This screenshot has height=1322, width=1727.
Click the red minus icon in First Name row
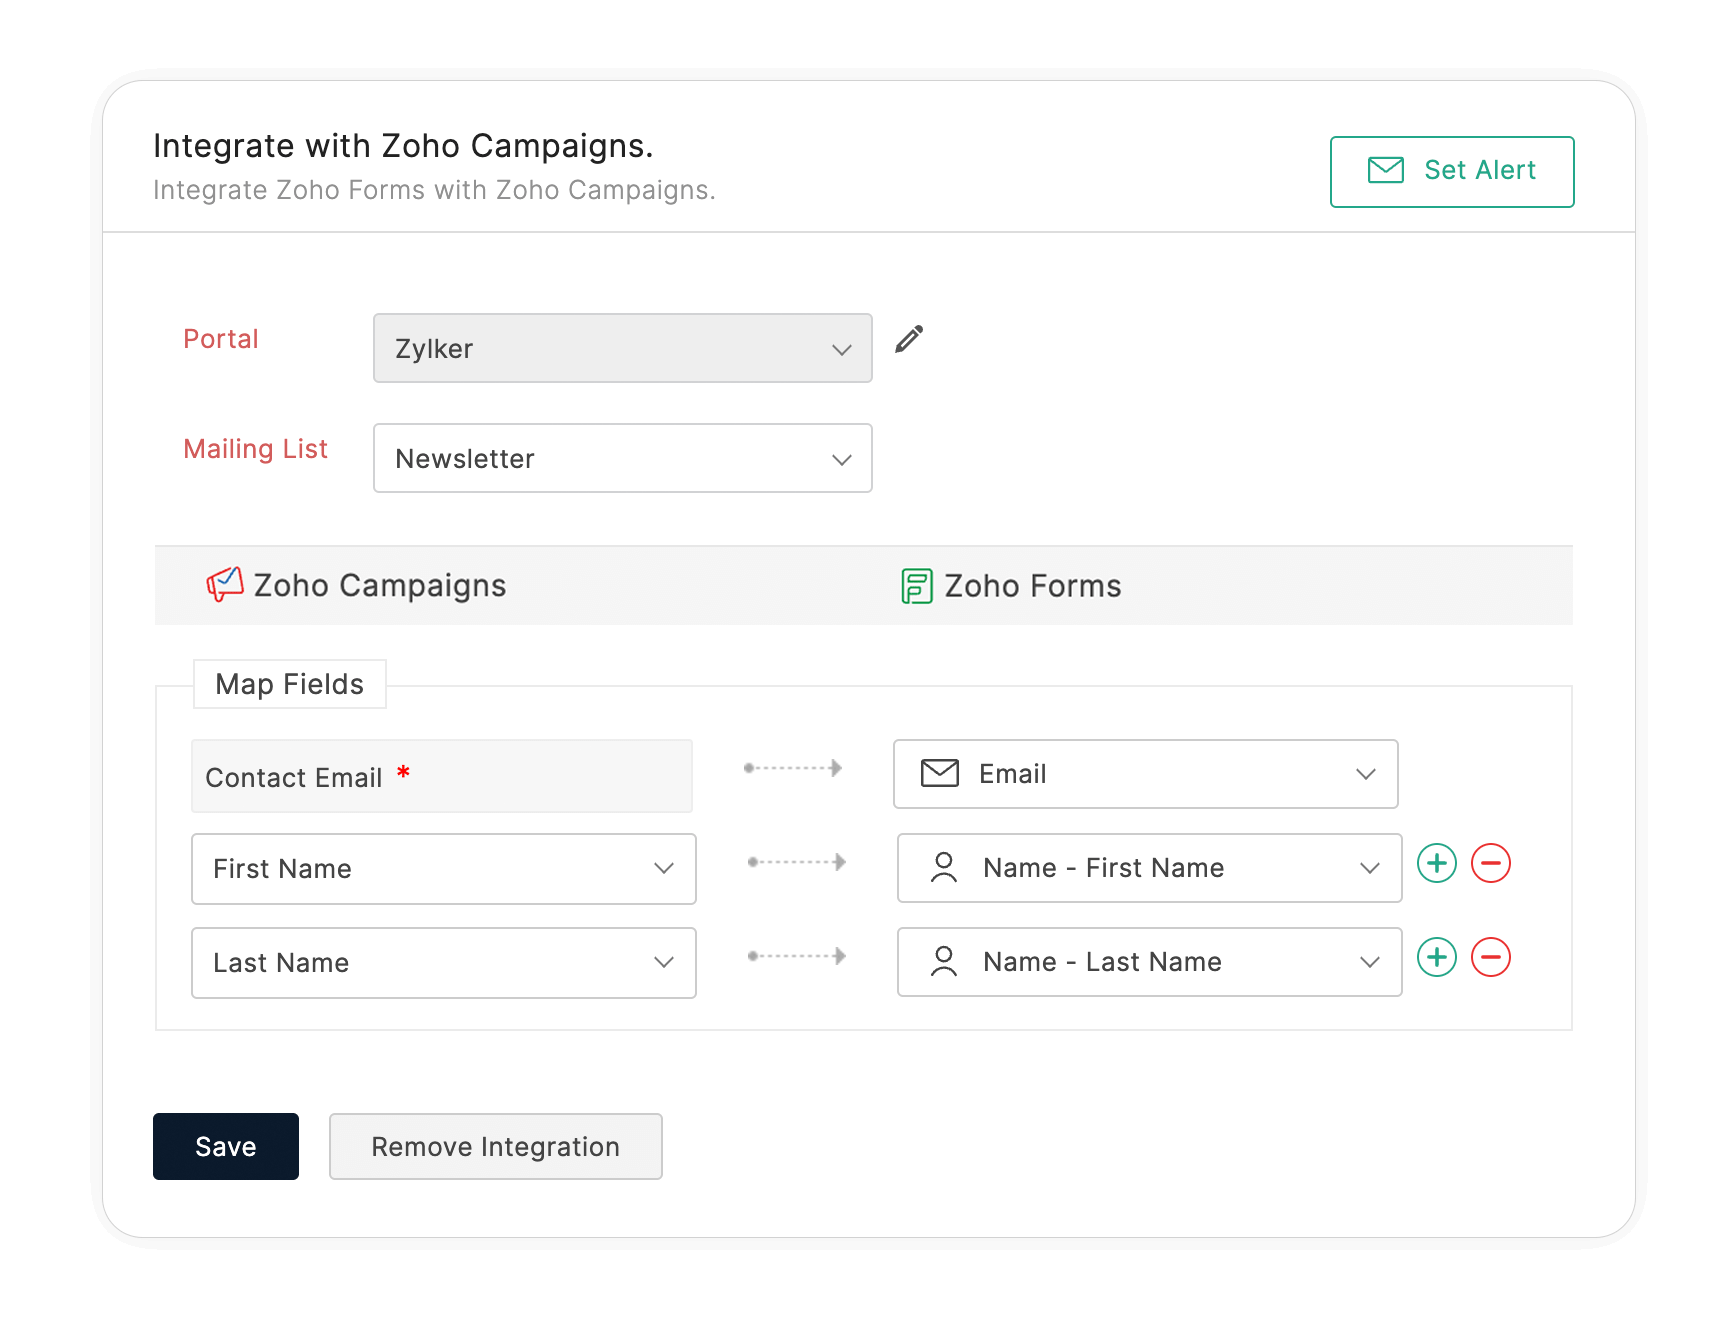(1490, 863)
